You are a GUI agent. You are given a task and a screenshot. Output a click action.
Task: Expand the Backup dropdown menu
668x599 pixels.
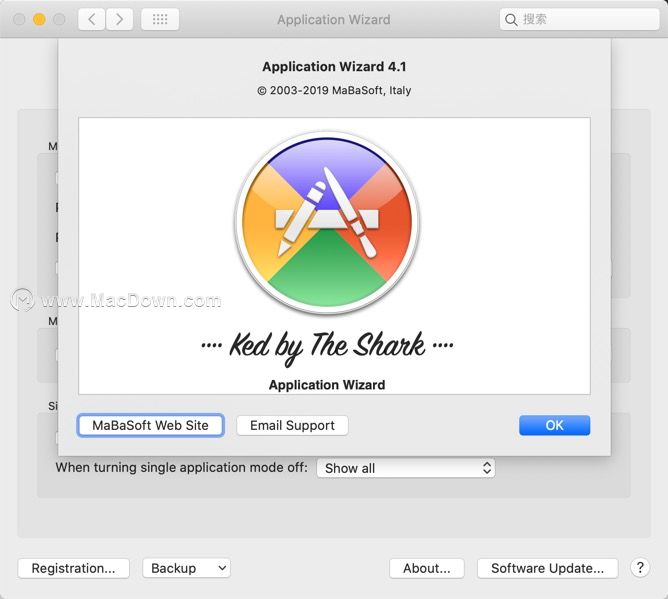click(187, 568)
